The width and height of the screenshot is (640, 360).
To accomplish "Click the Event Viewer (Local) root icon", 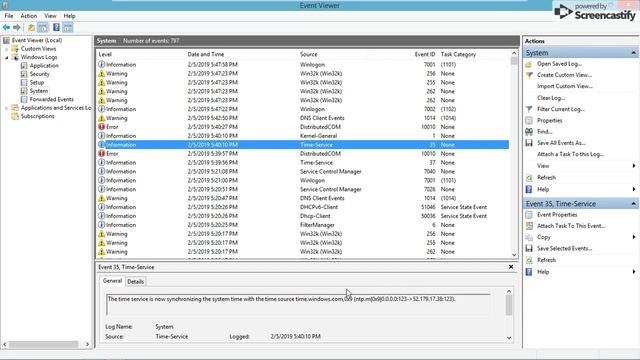I will [6, 40].
